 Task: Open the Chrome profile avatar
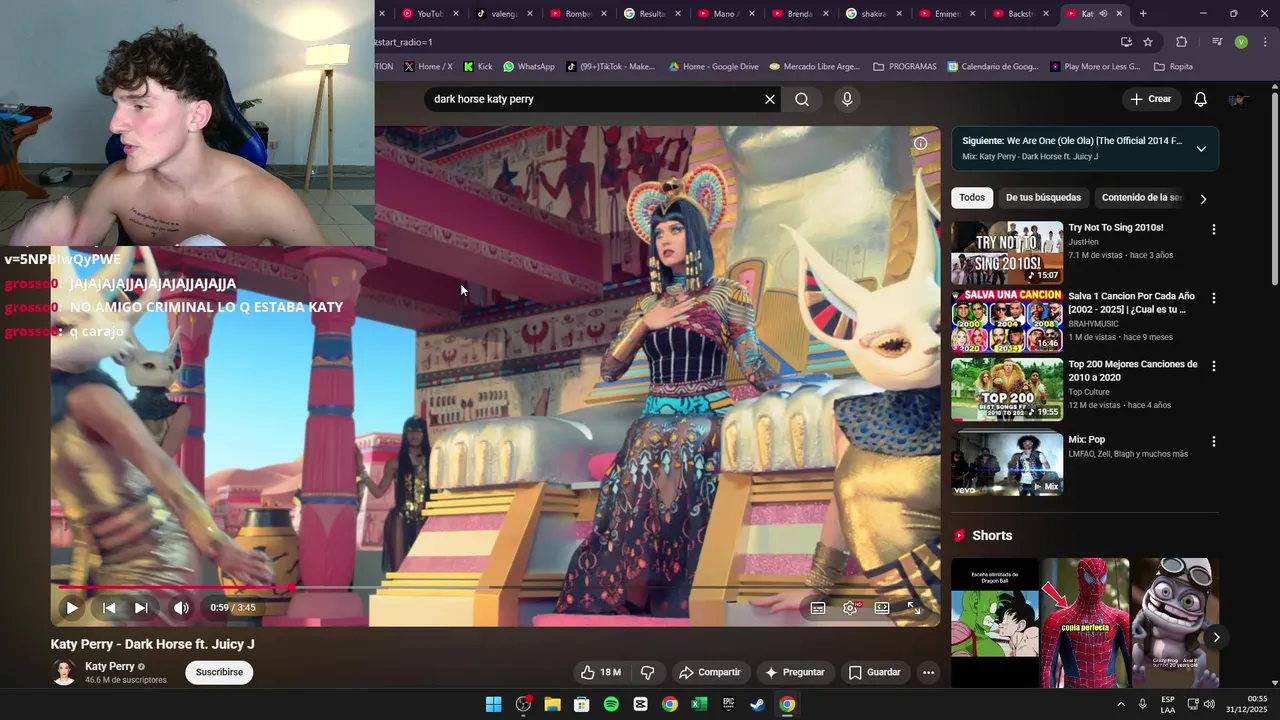click(x=1241, y=42)
